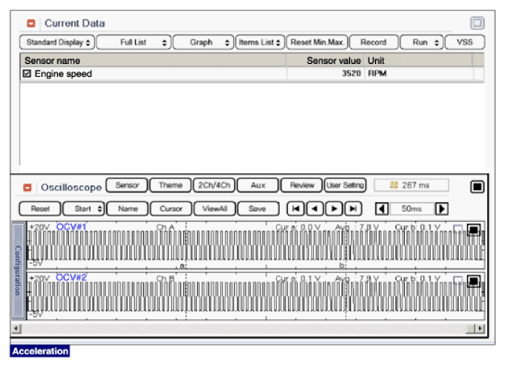Viewport: 505px width, 367px height.
Task: Open the Start dropdown in Oscilloscope
Action: [x=84, y=209]
